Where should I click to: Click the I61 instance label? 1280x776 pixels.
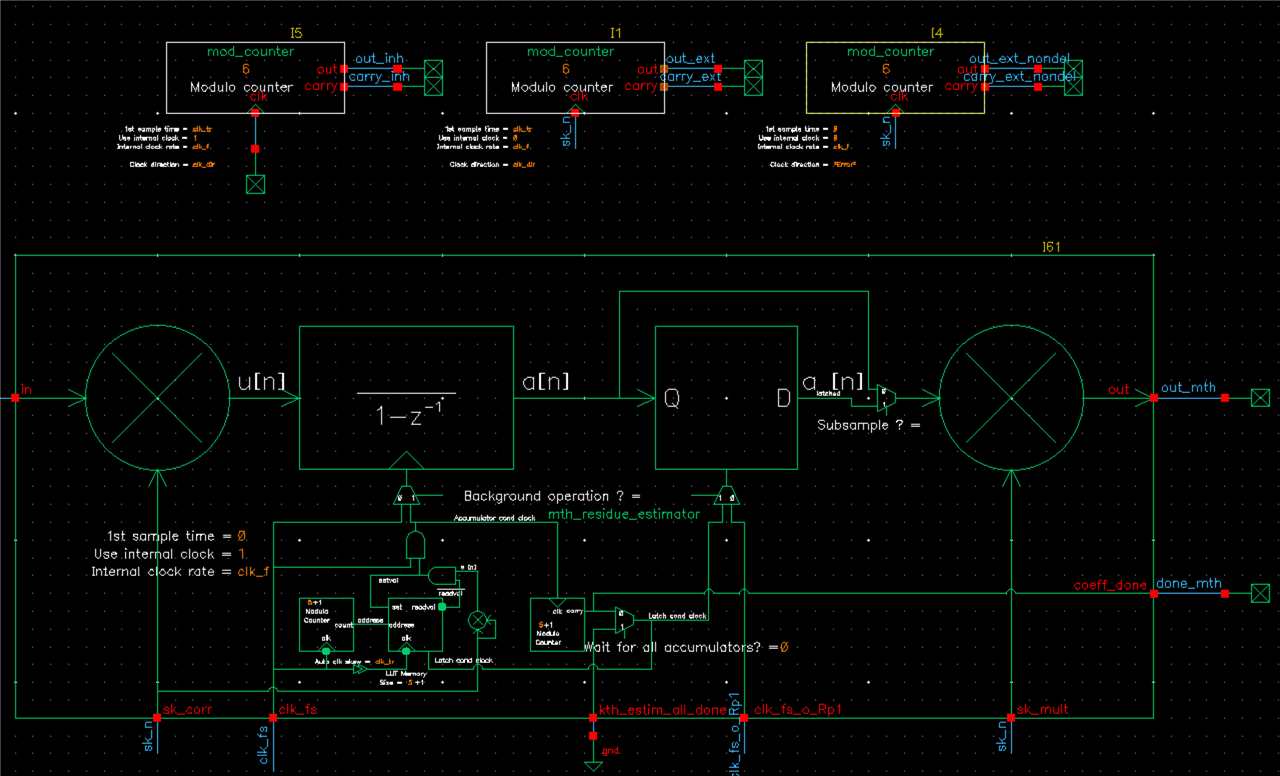(x=1050, y=245)
